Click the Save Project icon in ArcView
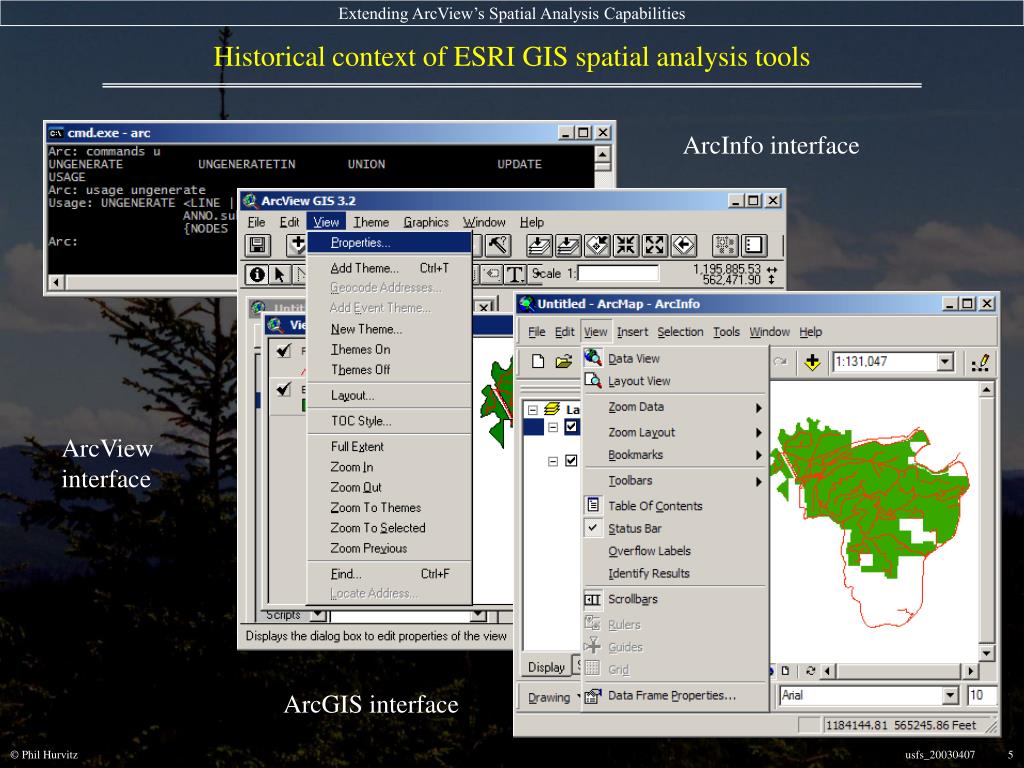The image size is (1024, 768). (257, 246)
